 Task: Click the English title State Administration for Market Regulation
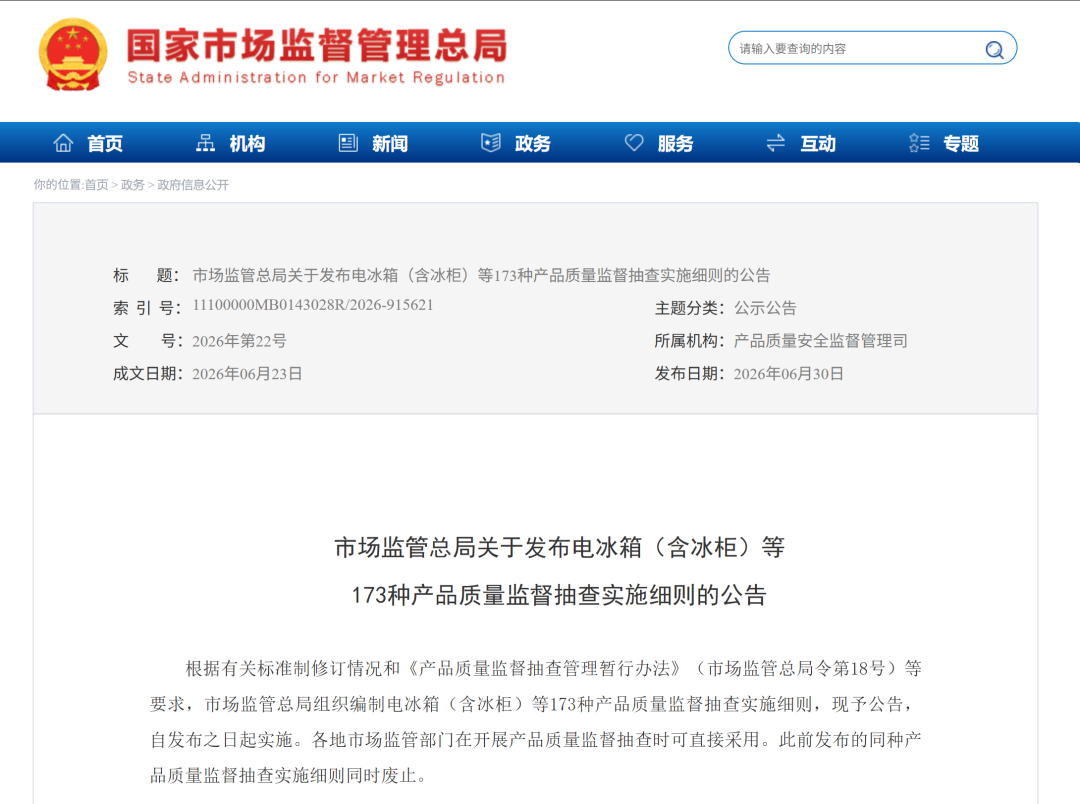(317, 78)
